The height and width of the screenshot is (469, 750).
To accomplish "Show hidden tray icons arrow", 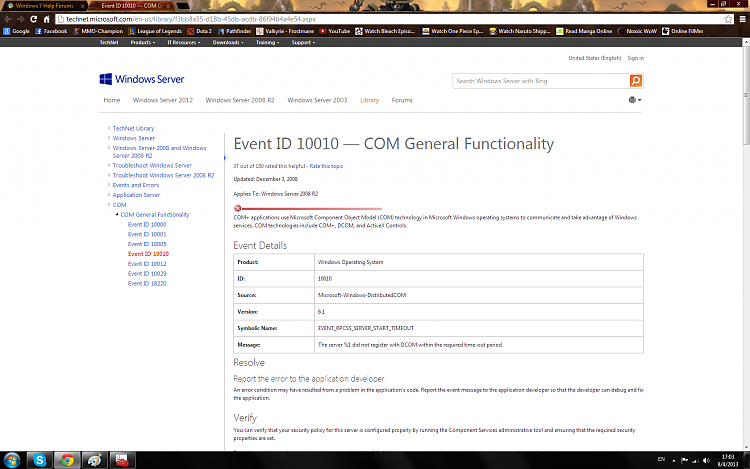I will click(x=673, y=461).
